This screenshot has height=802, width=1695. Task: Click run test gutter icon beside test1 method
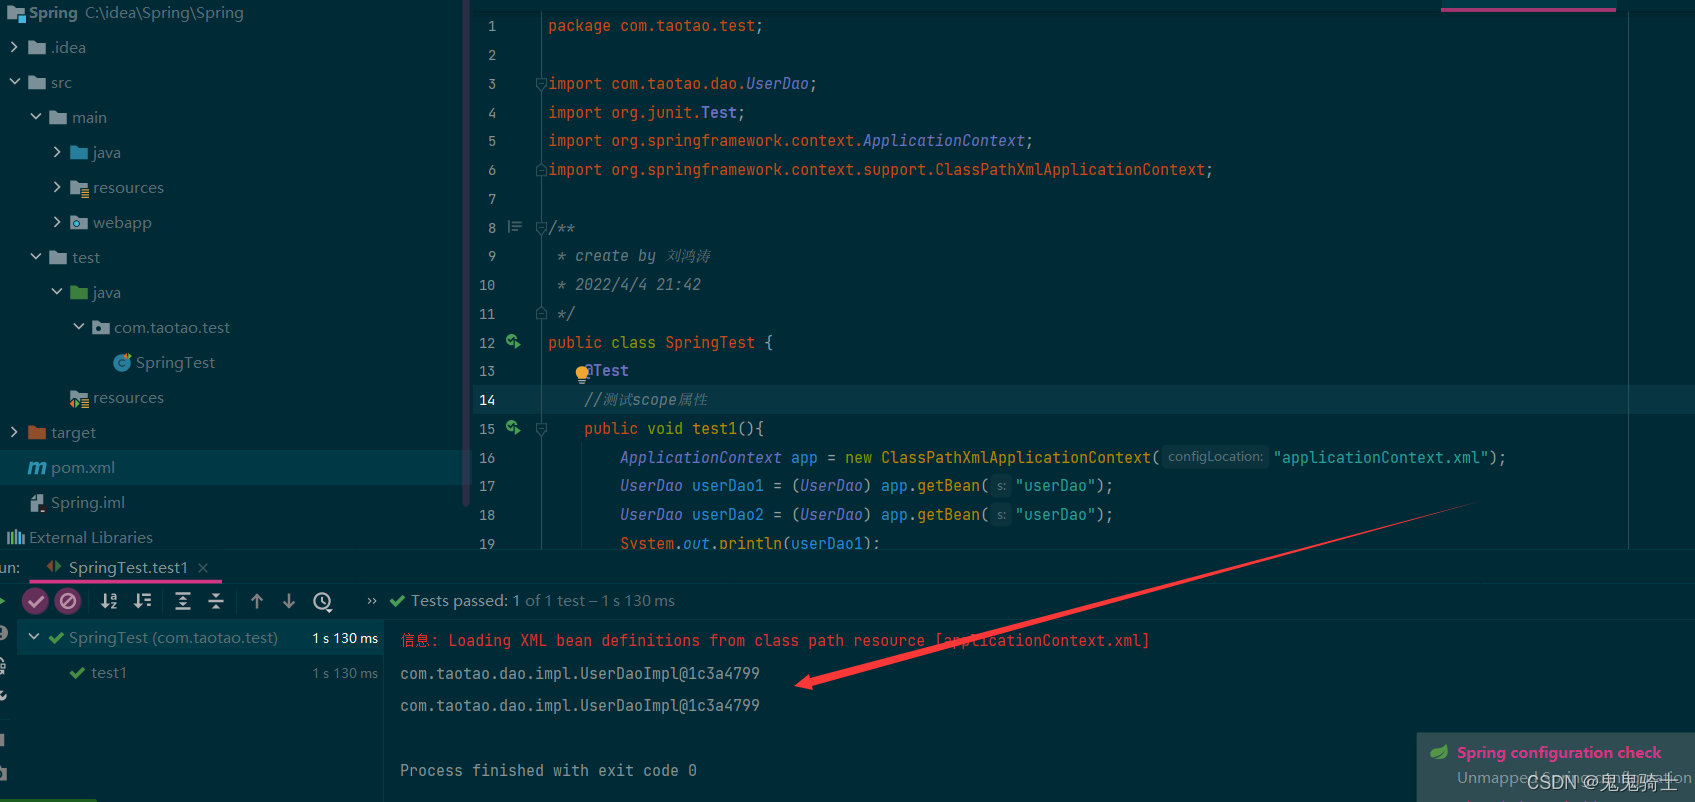[x=513, y=428]
